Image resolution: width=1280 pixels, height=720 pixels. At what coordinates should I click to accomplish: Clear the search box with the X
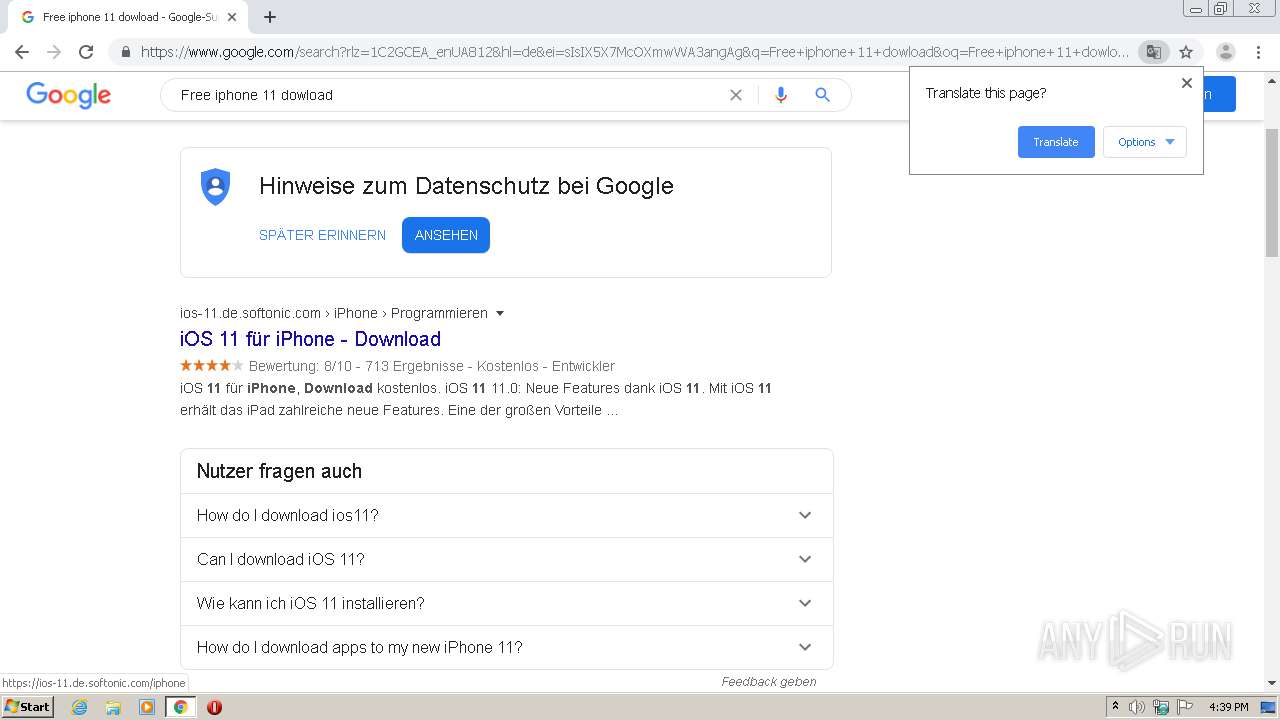pyautogui.click(x=736, y=95)
